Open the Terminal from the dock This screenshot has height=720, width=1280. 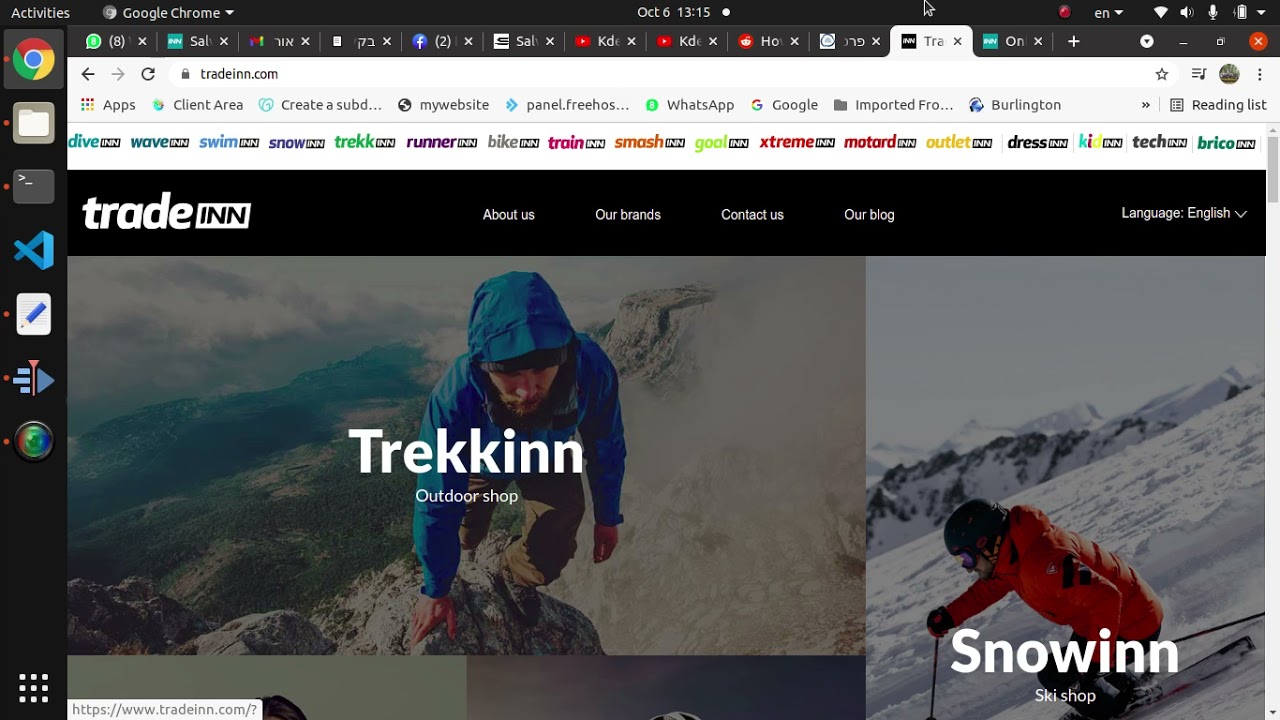[33, 186]
